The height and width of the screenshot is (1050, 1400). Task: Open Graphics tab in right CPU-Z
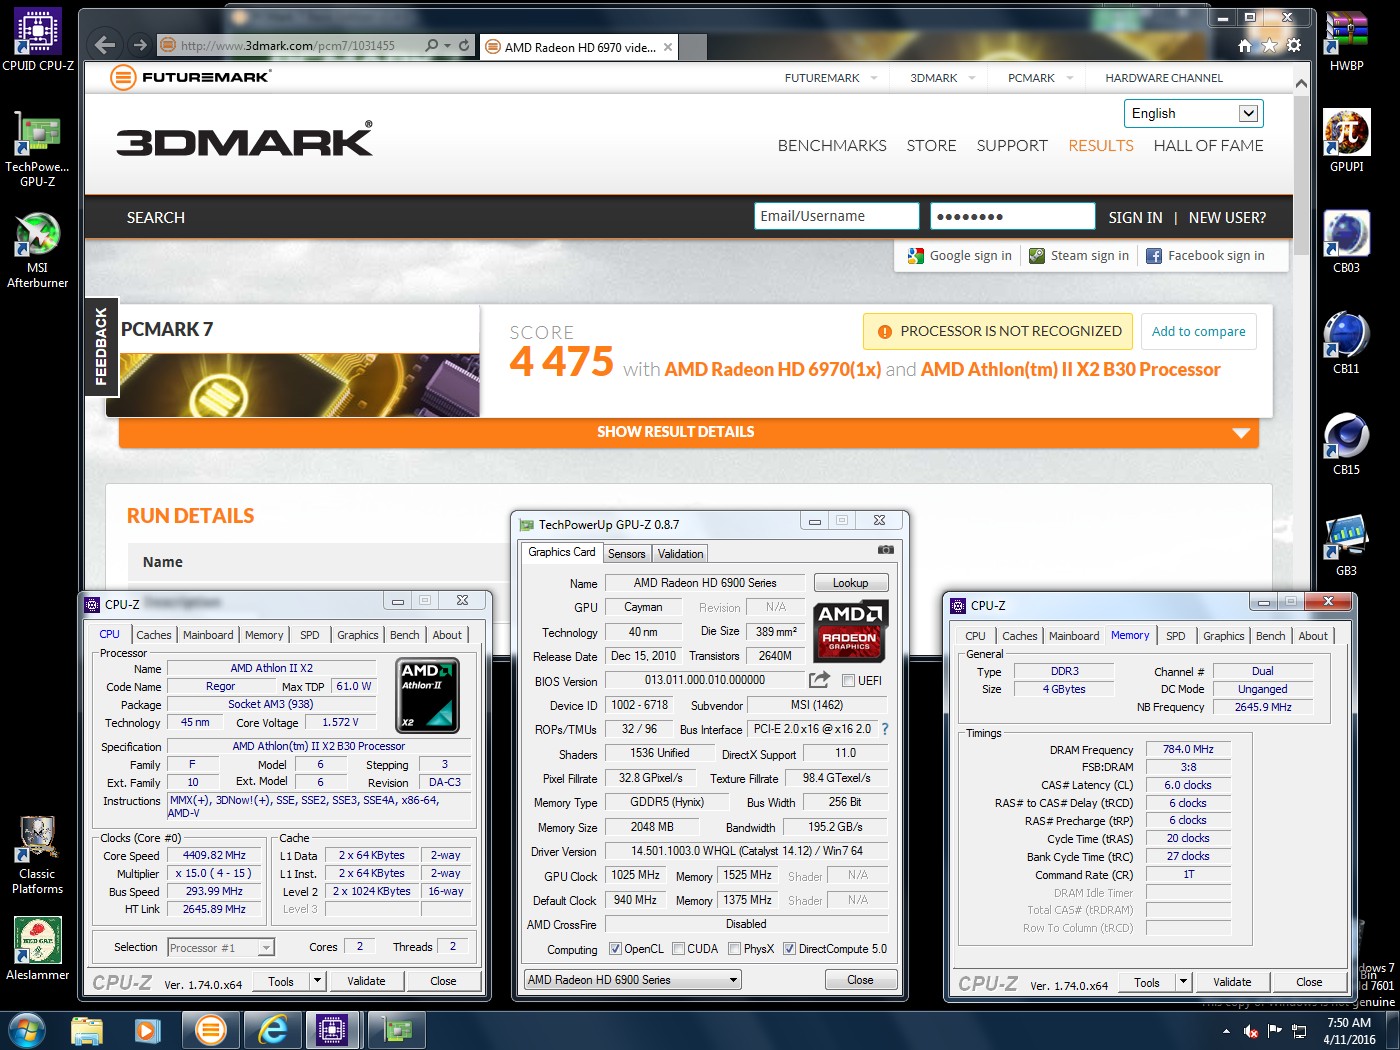click(x=1224, y=636)
